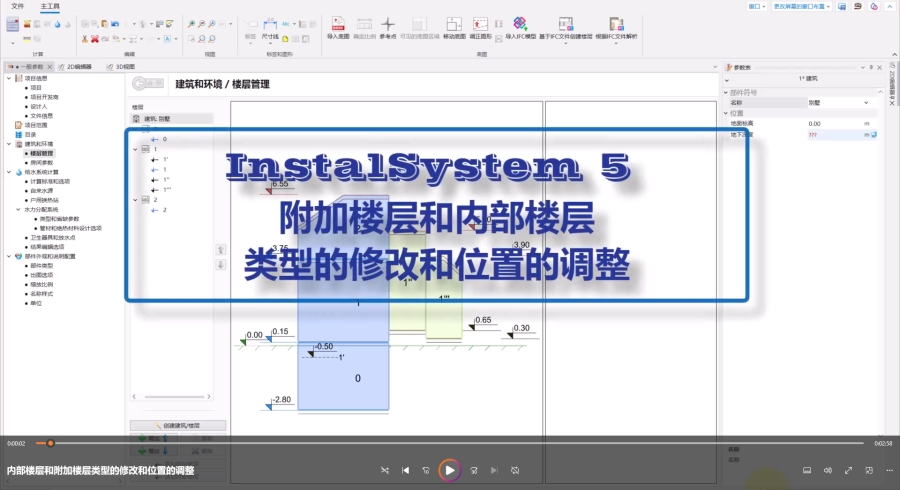Screen dimensions: 900x490
Task: Select 房间参数 in the project tree
Action: click(x=42, y=162)
